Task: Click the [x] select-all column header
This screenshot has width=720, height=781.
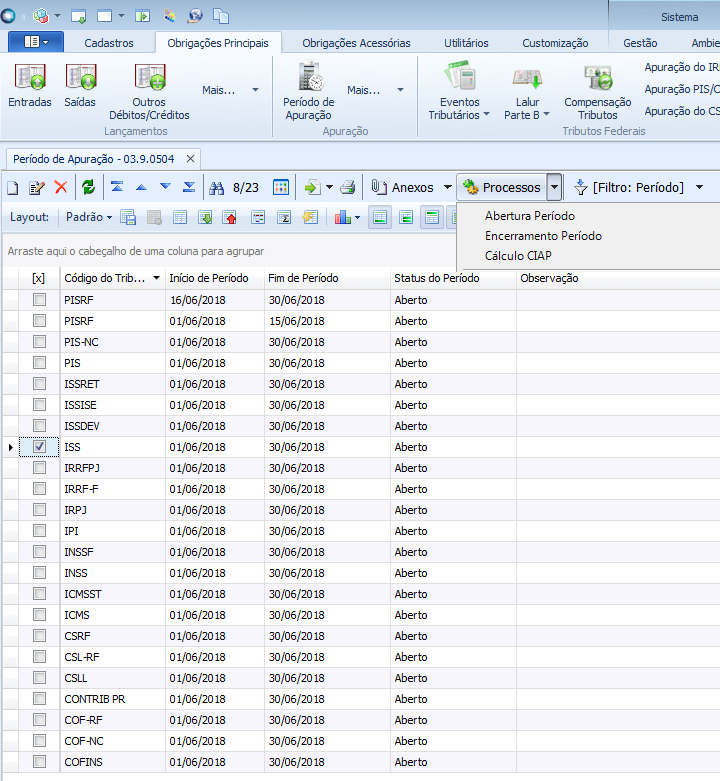Action: [x=38, y=278]
